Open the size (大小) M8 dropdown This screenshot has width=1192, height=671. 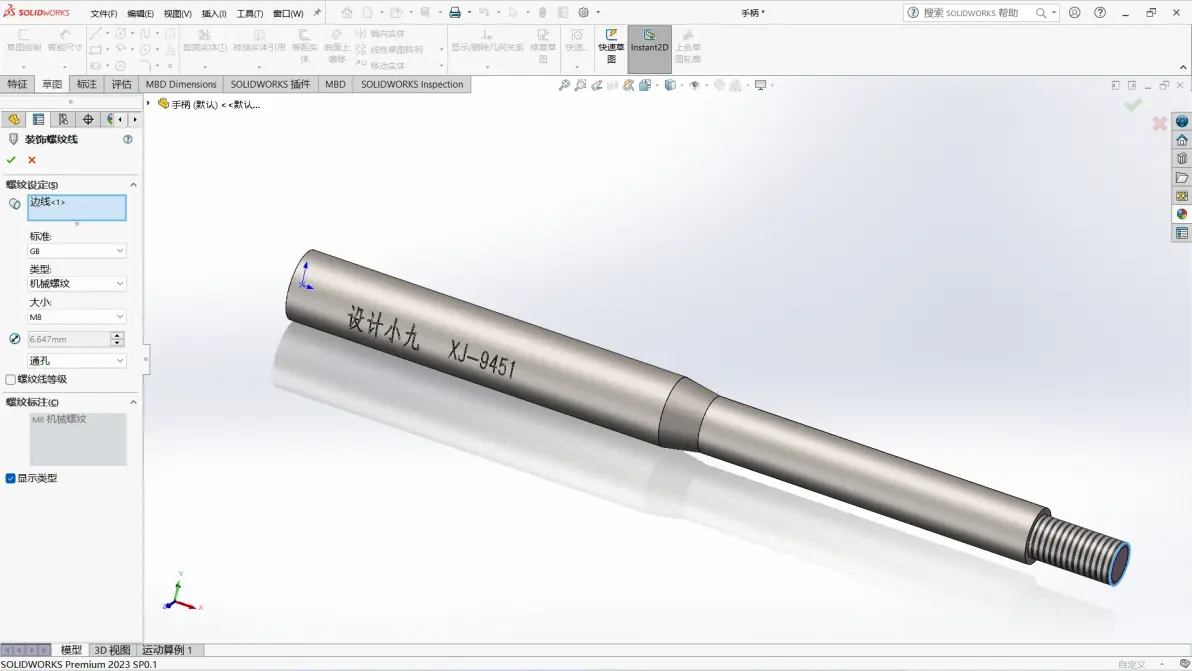click(x=77, y=317)
